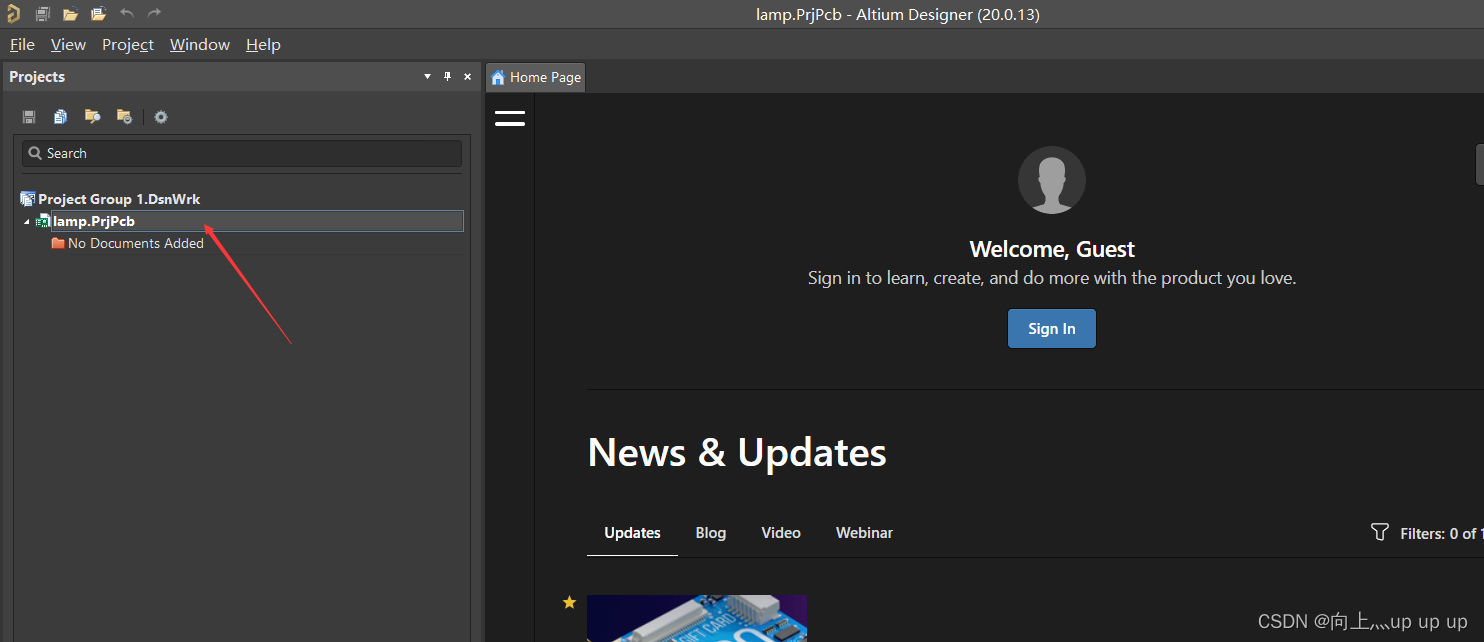
Task: Open the View menu
Action: click(68, 44)
